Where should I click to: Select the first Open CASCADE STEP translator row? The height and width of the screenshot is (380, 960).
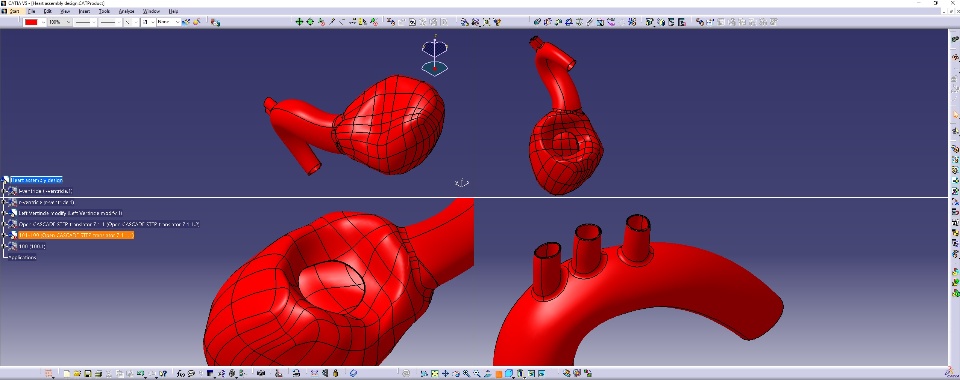108,224
